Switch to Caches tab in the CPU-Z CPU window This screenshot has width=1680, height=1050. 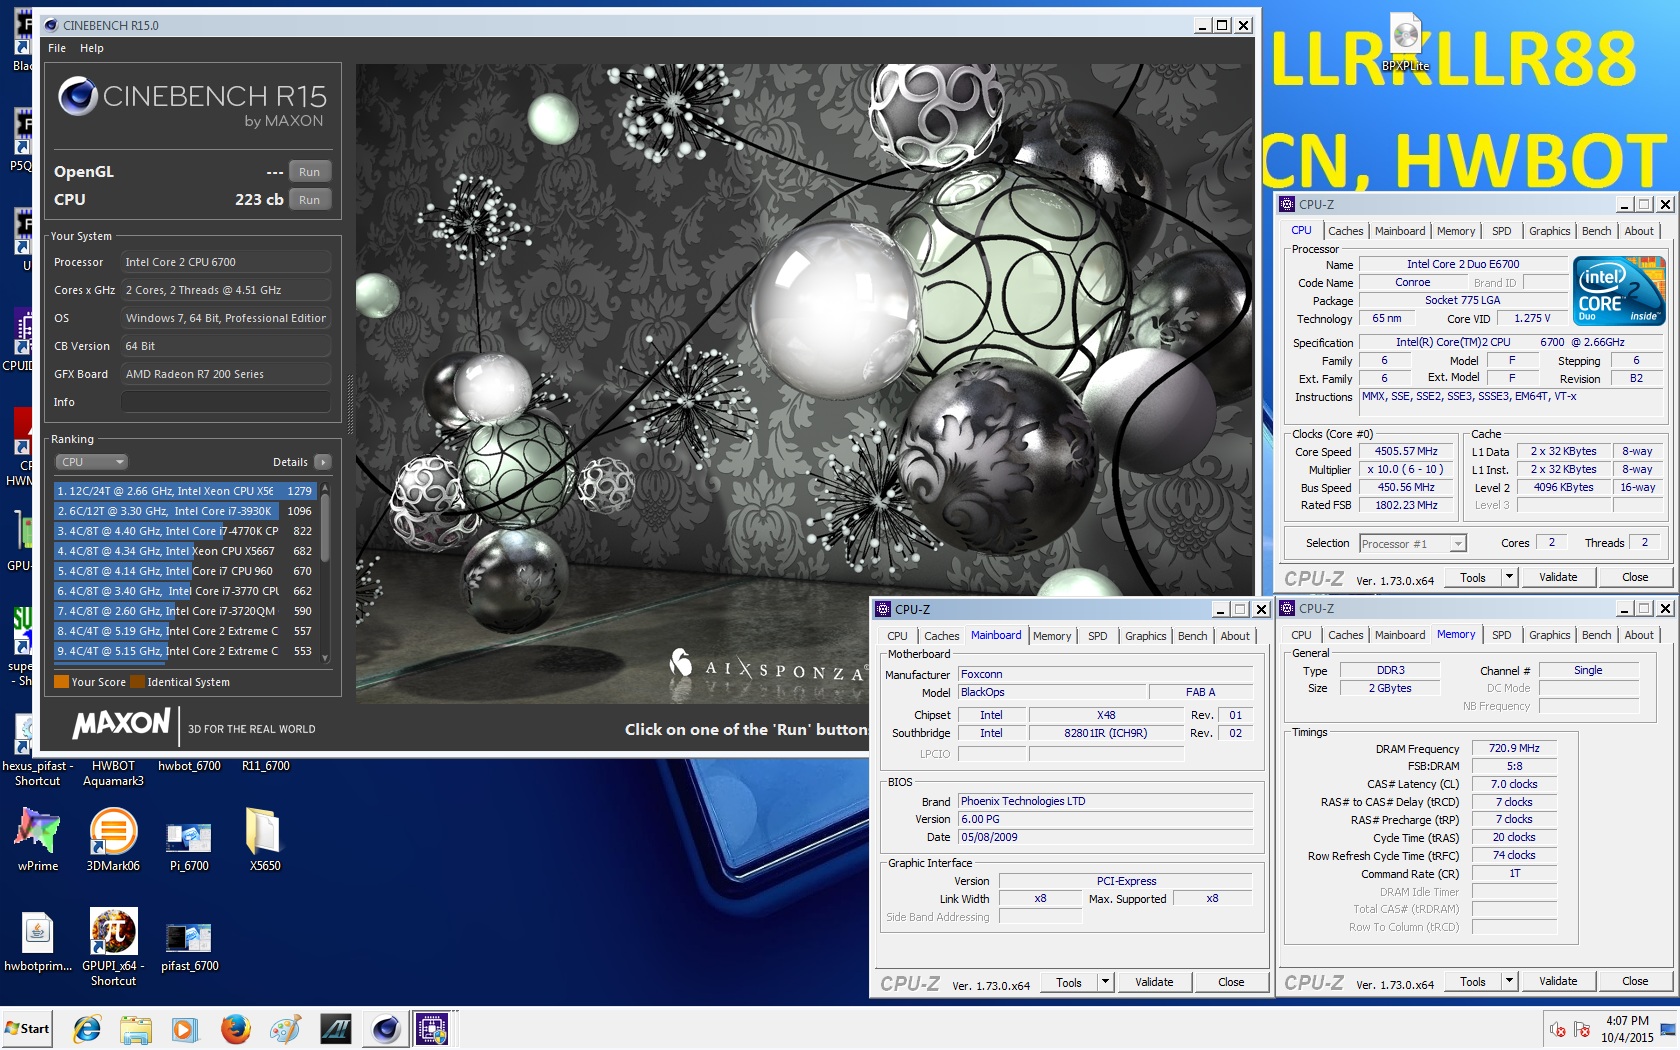1345,231
